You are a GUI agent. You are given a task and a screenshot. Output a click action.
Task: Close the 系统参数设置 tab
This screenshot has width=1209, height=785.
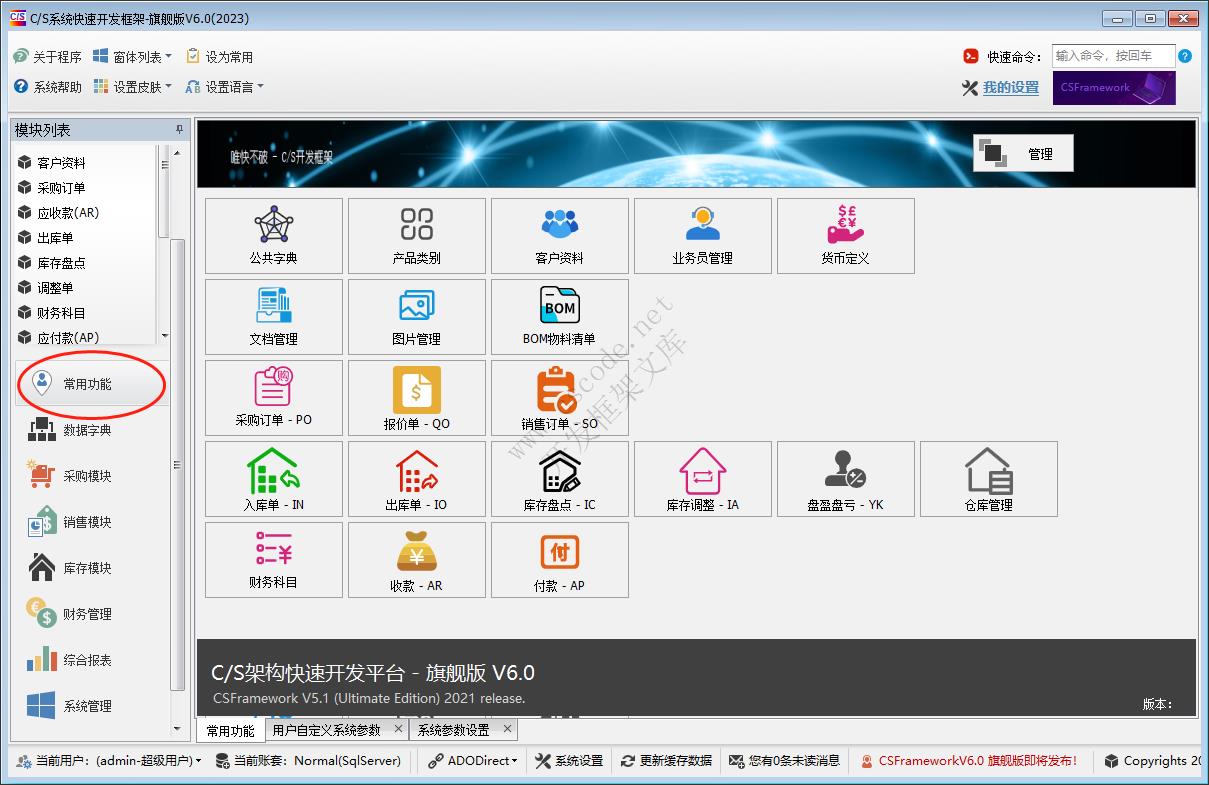[507, 730]
